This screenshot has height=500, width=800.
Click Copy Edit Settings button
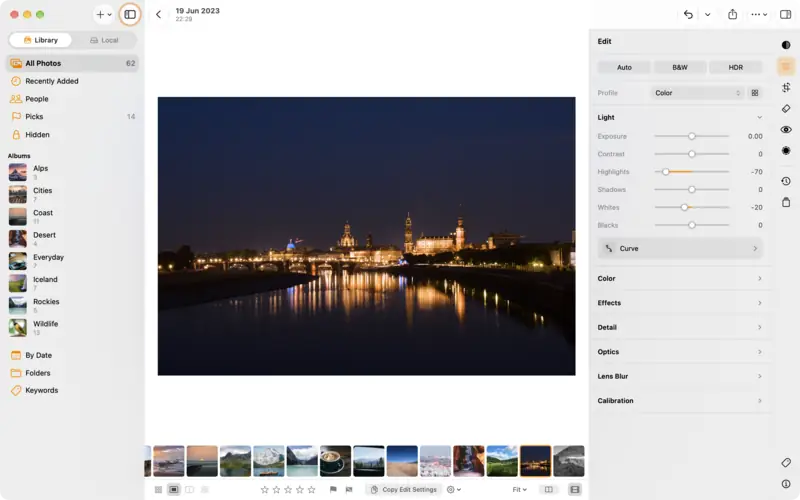404,489
